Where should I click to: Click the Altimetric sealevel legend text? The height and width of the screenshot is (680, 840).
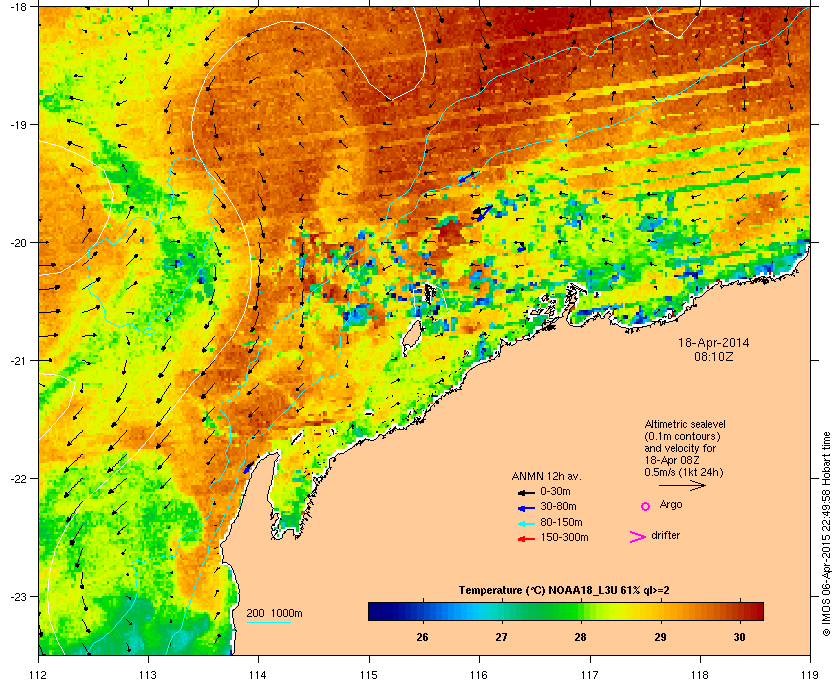pyautogui.click(x=683, y=425)
